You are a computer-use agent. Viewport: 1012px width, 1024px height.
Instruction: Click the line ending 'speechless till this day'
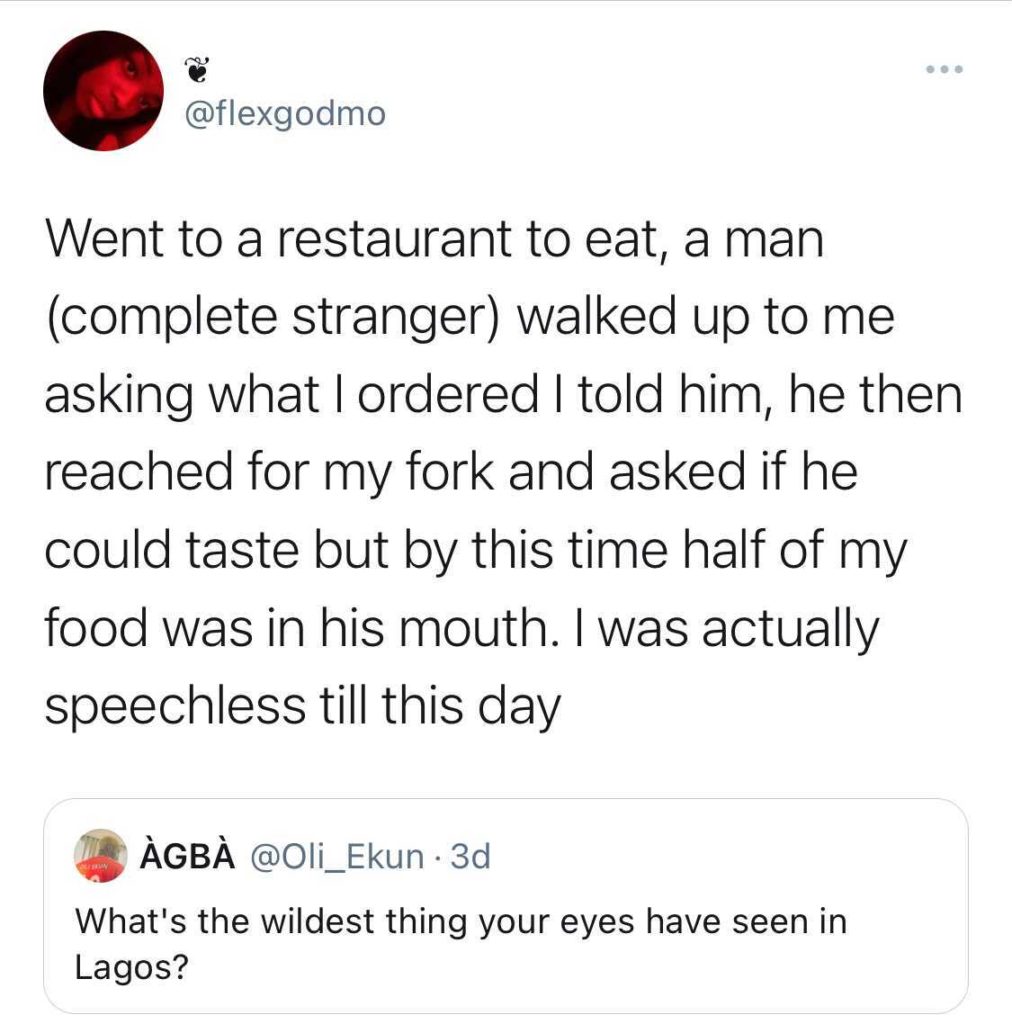[300, 706]
